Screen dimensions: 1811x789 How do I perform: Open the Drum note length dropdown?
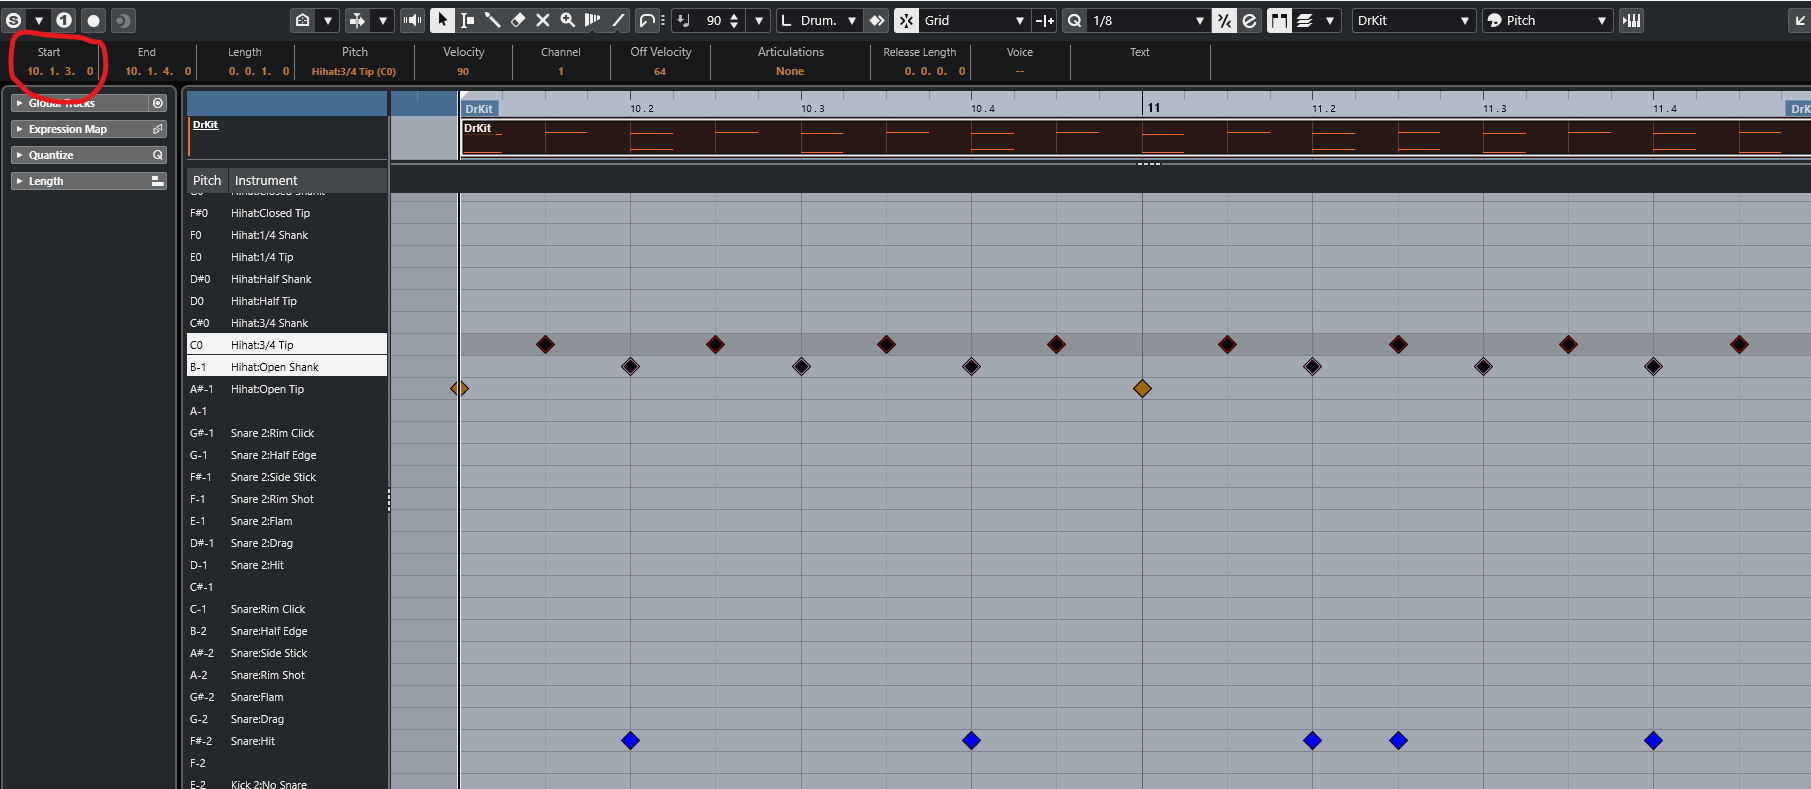click(819, 20)
